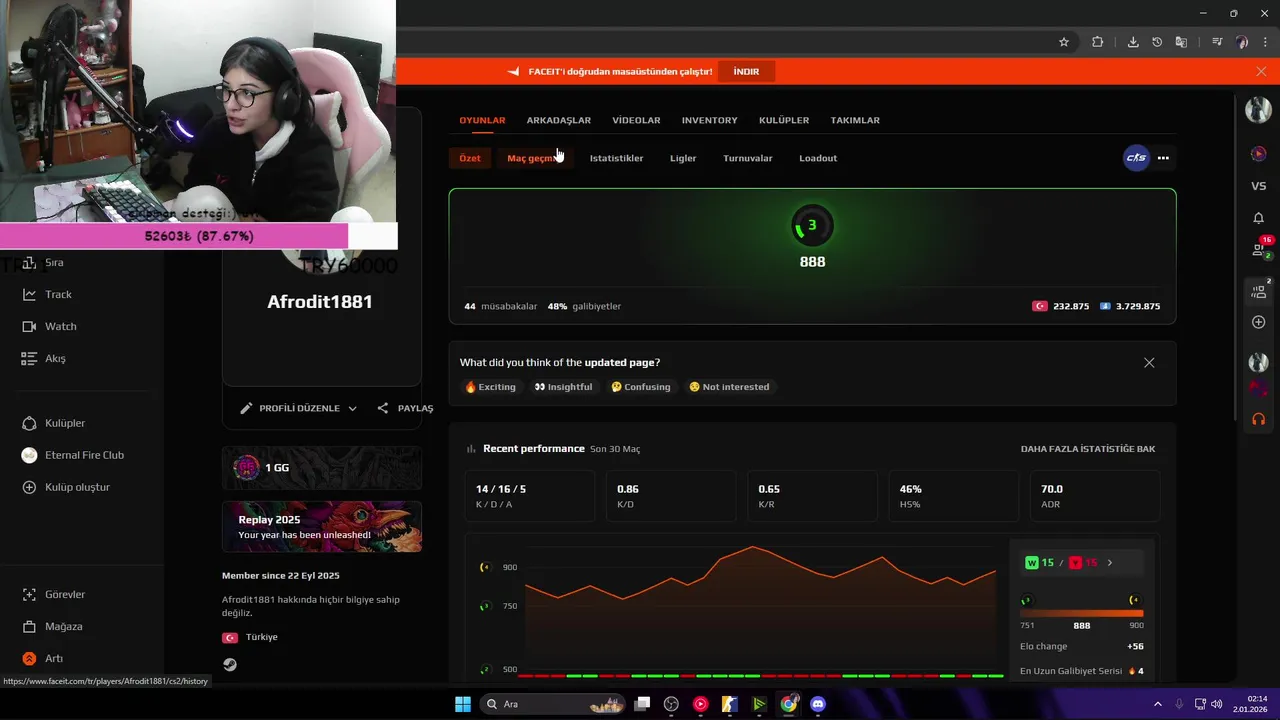
Task: Open the Windows Start menu
Action: [463, 704]
